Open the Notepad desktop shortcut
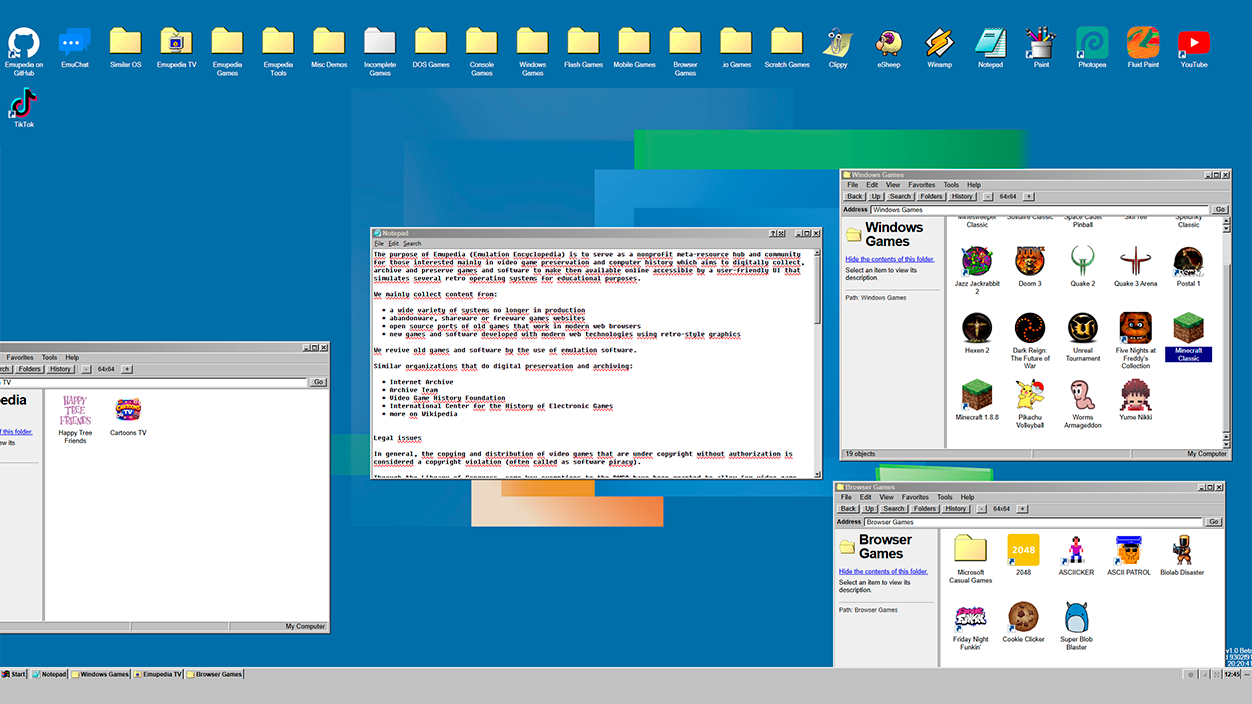This screenshot has width=1252, height=704. coord(990,48)
